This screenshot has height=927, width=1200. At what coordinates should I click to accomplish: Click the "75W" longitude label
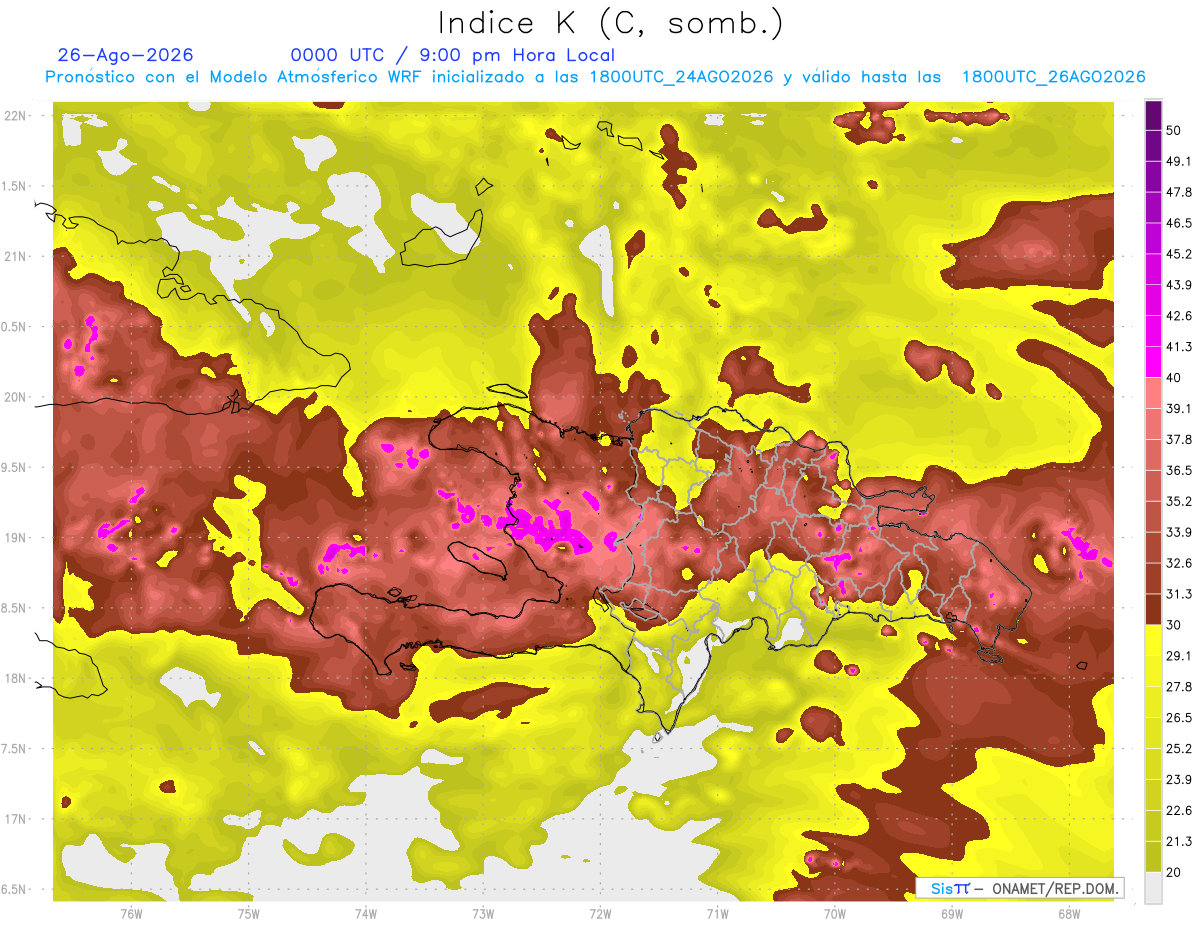tap(248, 914)
